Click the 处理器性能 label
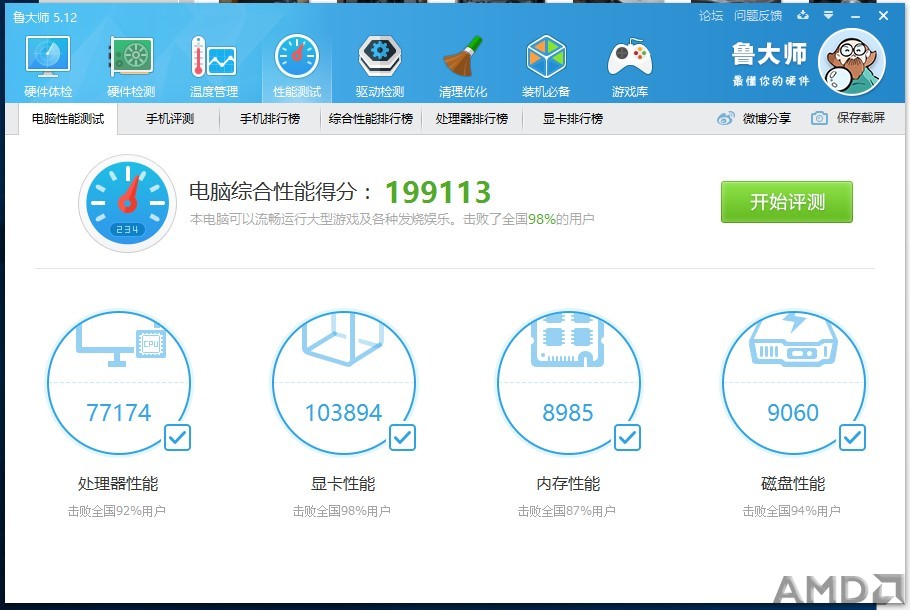This screenshot has height=610, width=910. click(118, 483)
